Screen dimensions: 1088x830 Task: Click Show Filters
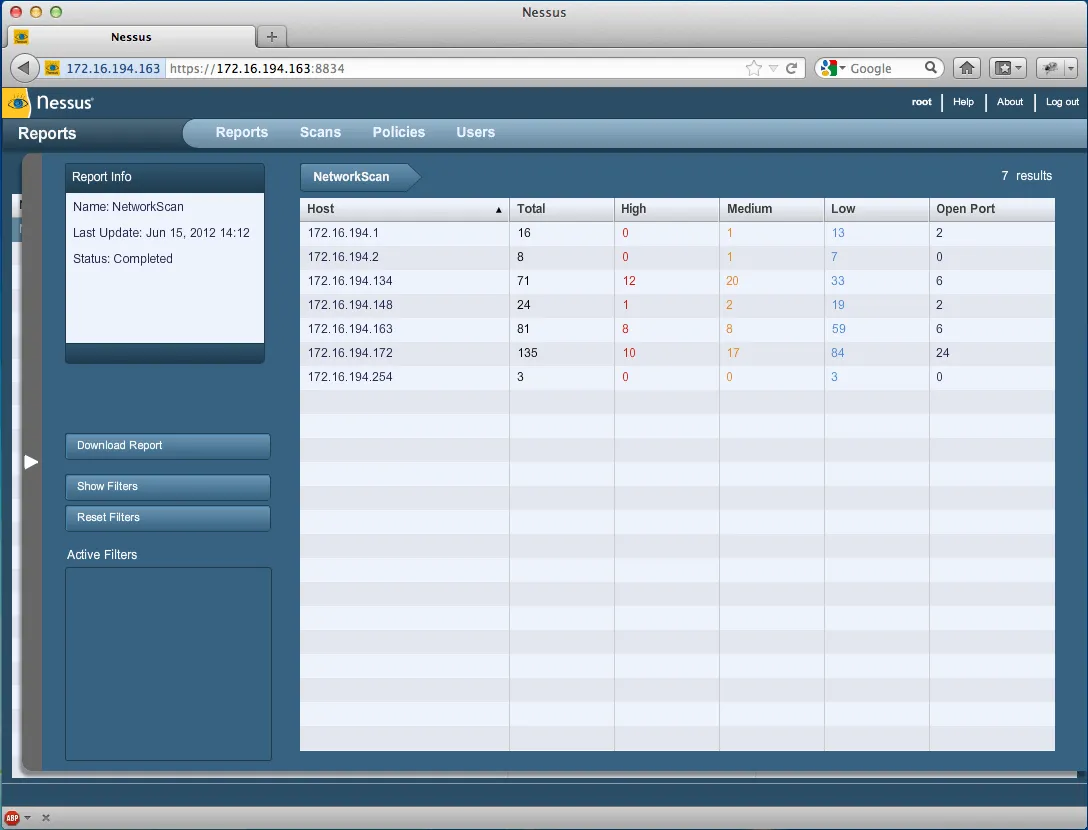click(167, 487)
